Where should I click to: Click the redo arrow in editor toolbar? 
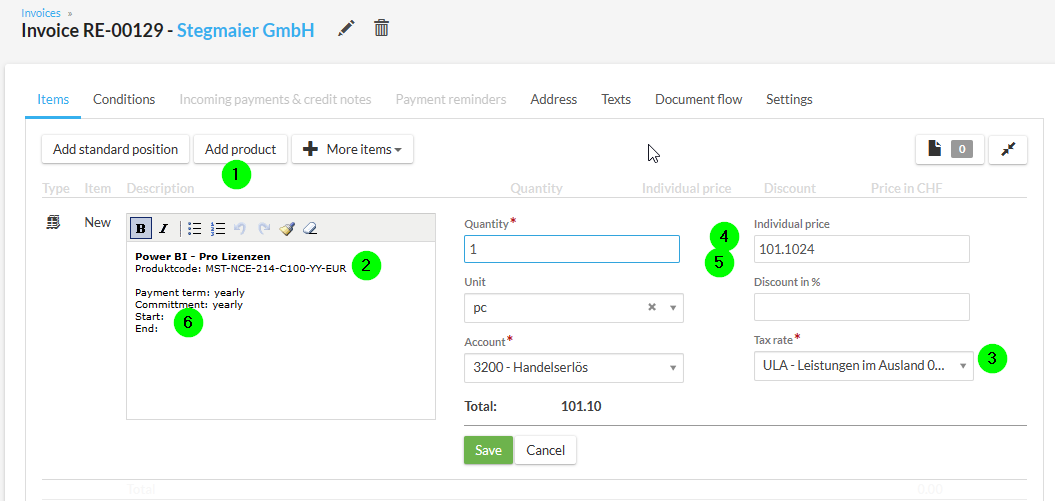pos(264,229)
